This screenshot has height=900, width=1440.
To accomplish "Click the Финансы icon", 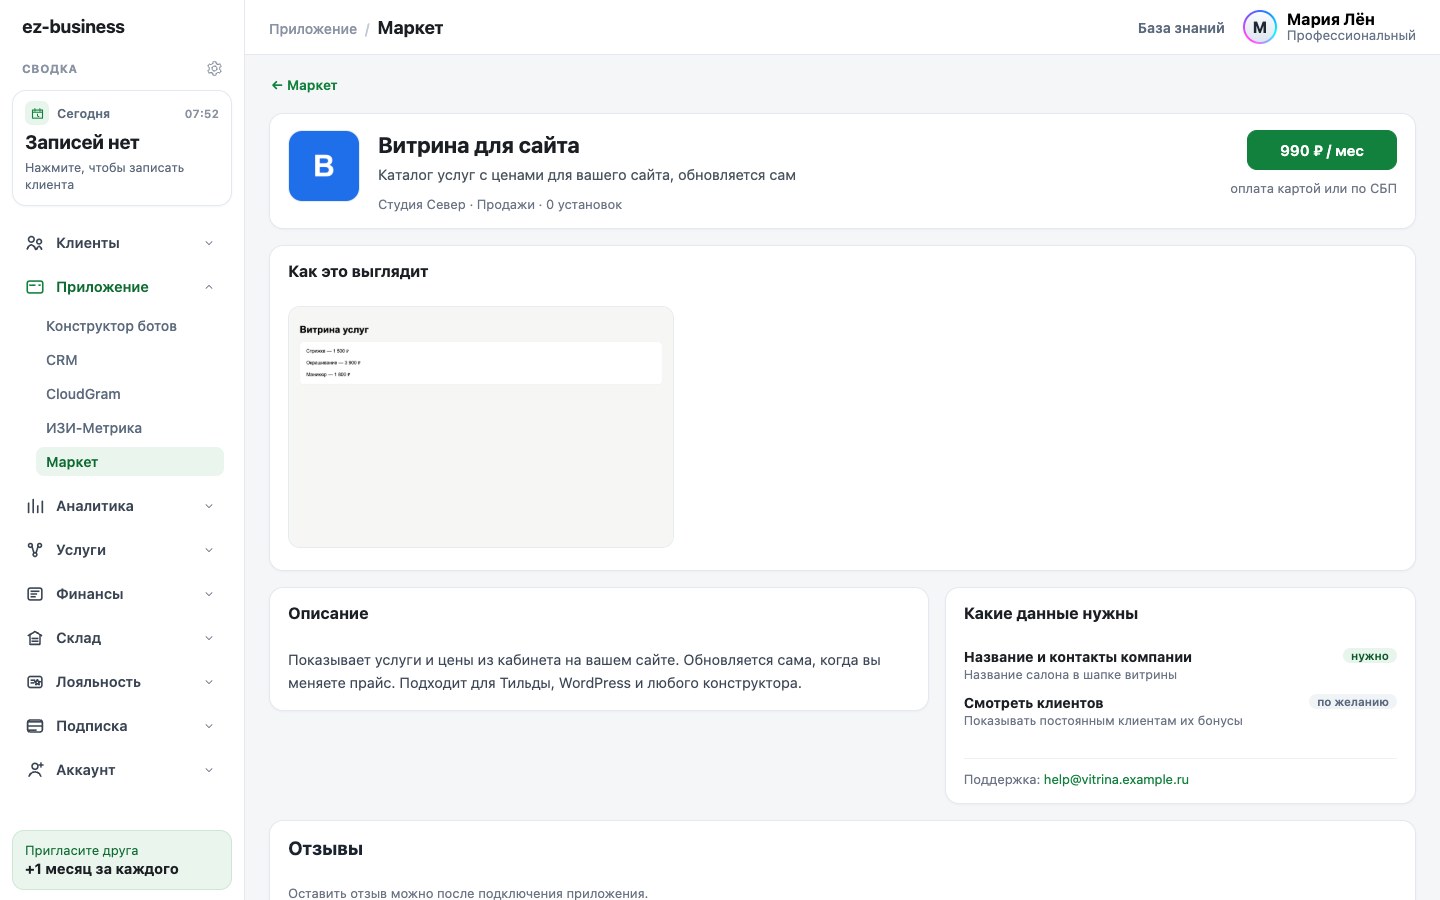I will coord(35,594).
